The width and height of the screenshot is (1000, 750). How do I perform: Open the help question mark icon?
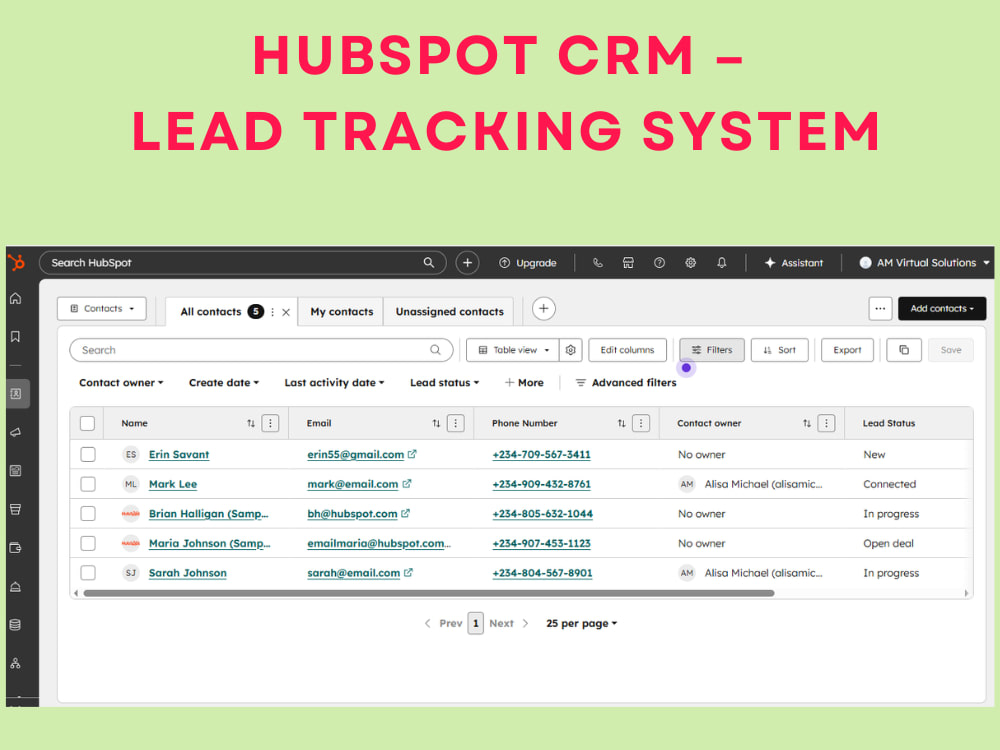tap(659, 263)
